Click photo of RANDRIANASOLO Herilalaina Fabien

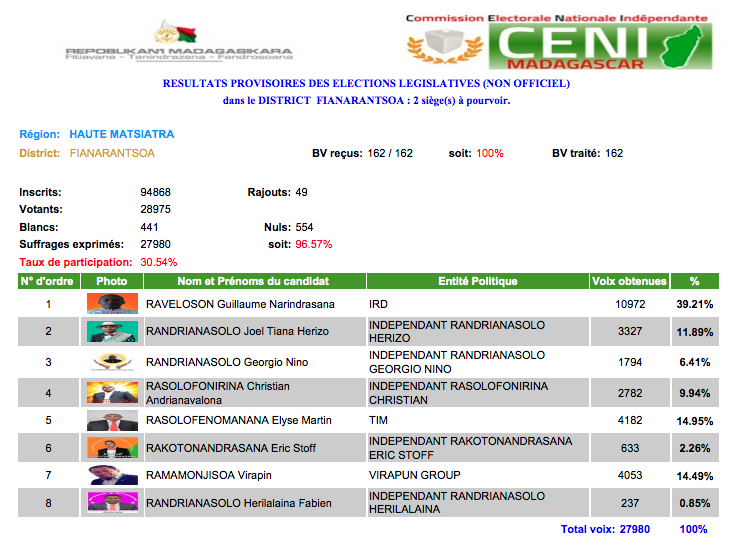pos(112,502)
